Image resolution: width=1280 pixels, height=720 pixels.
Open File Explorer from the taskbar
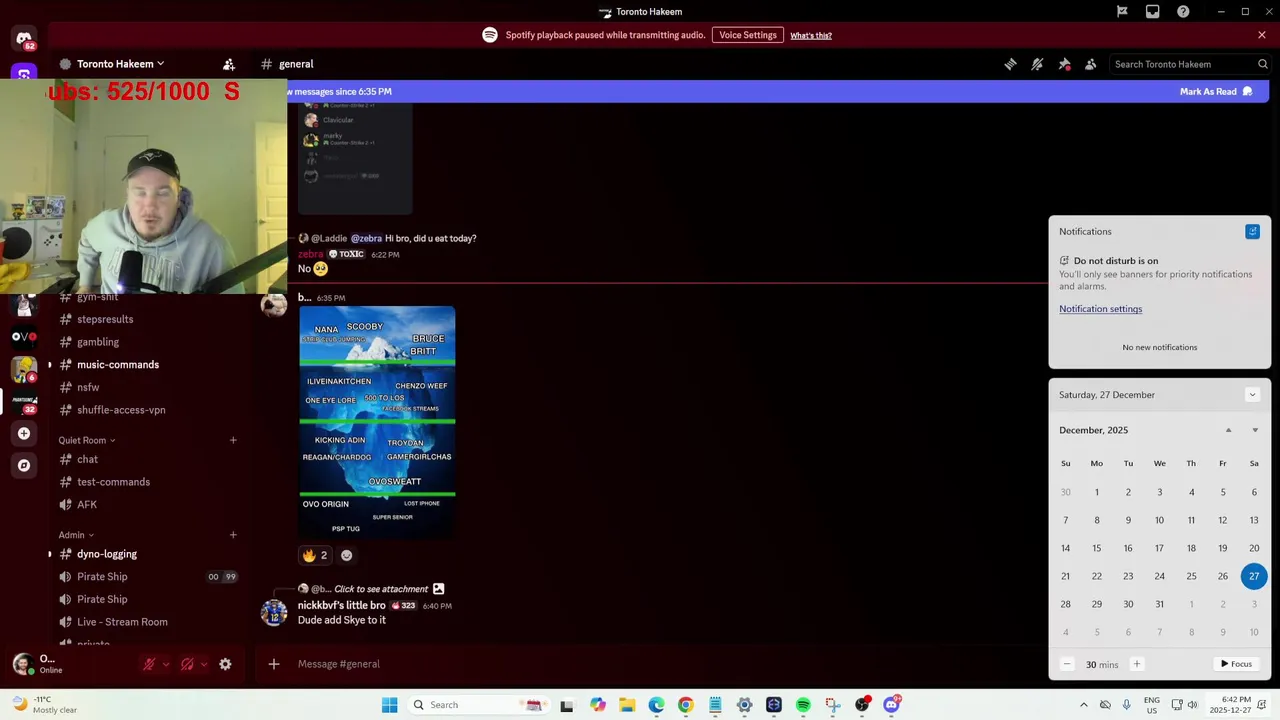[x=627, y=705]
